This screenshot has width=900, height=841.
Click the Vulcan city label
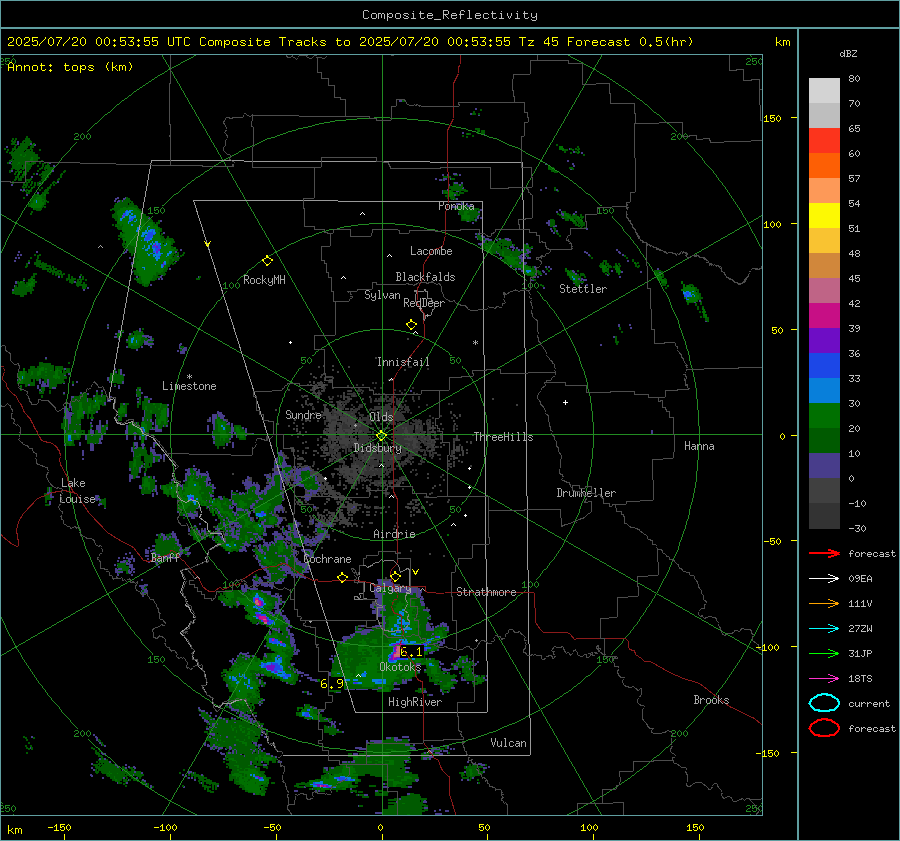(x=508, y=743)
